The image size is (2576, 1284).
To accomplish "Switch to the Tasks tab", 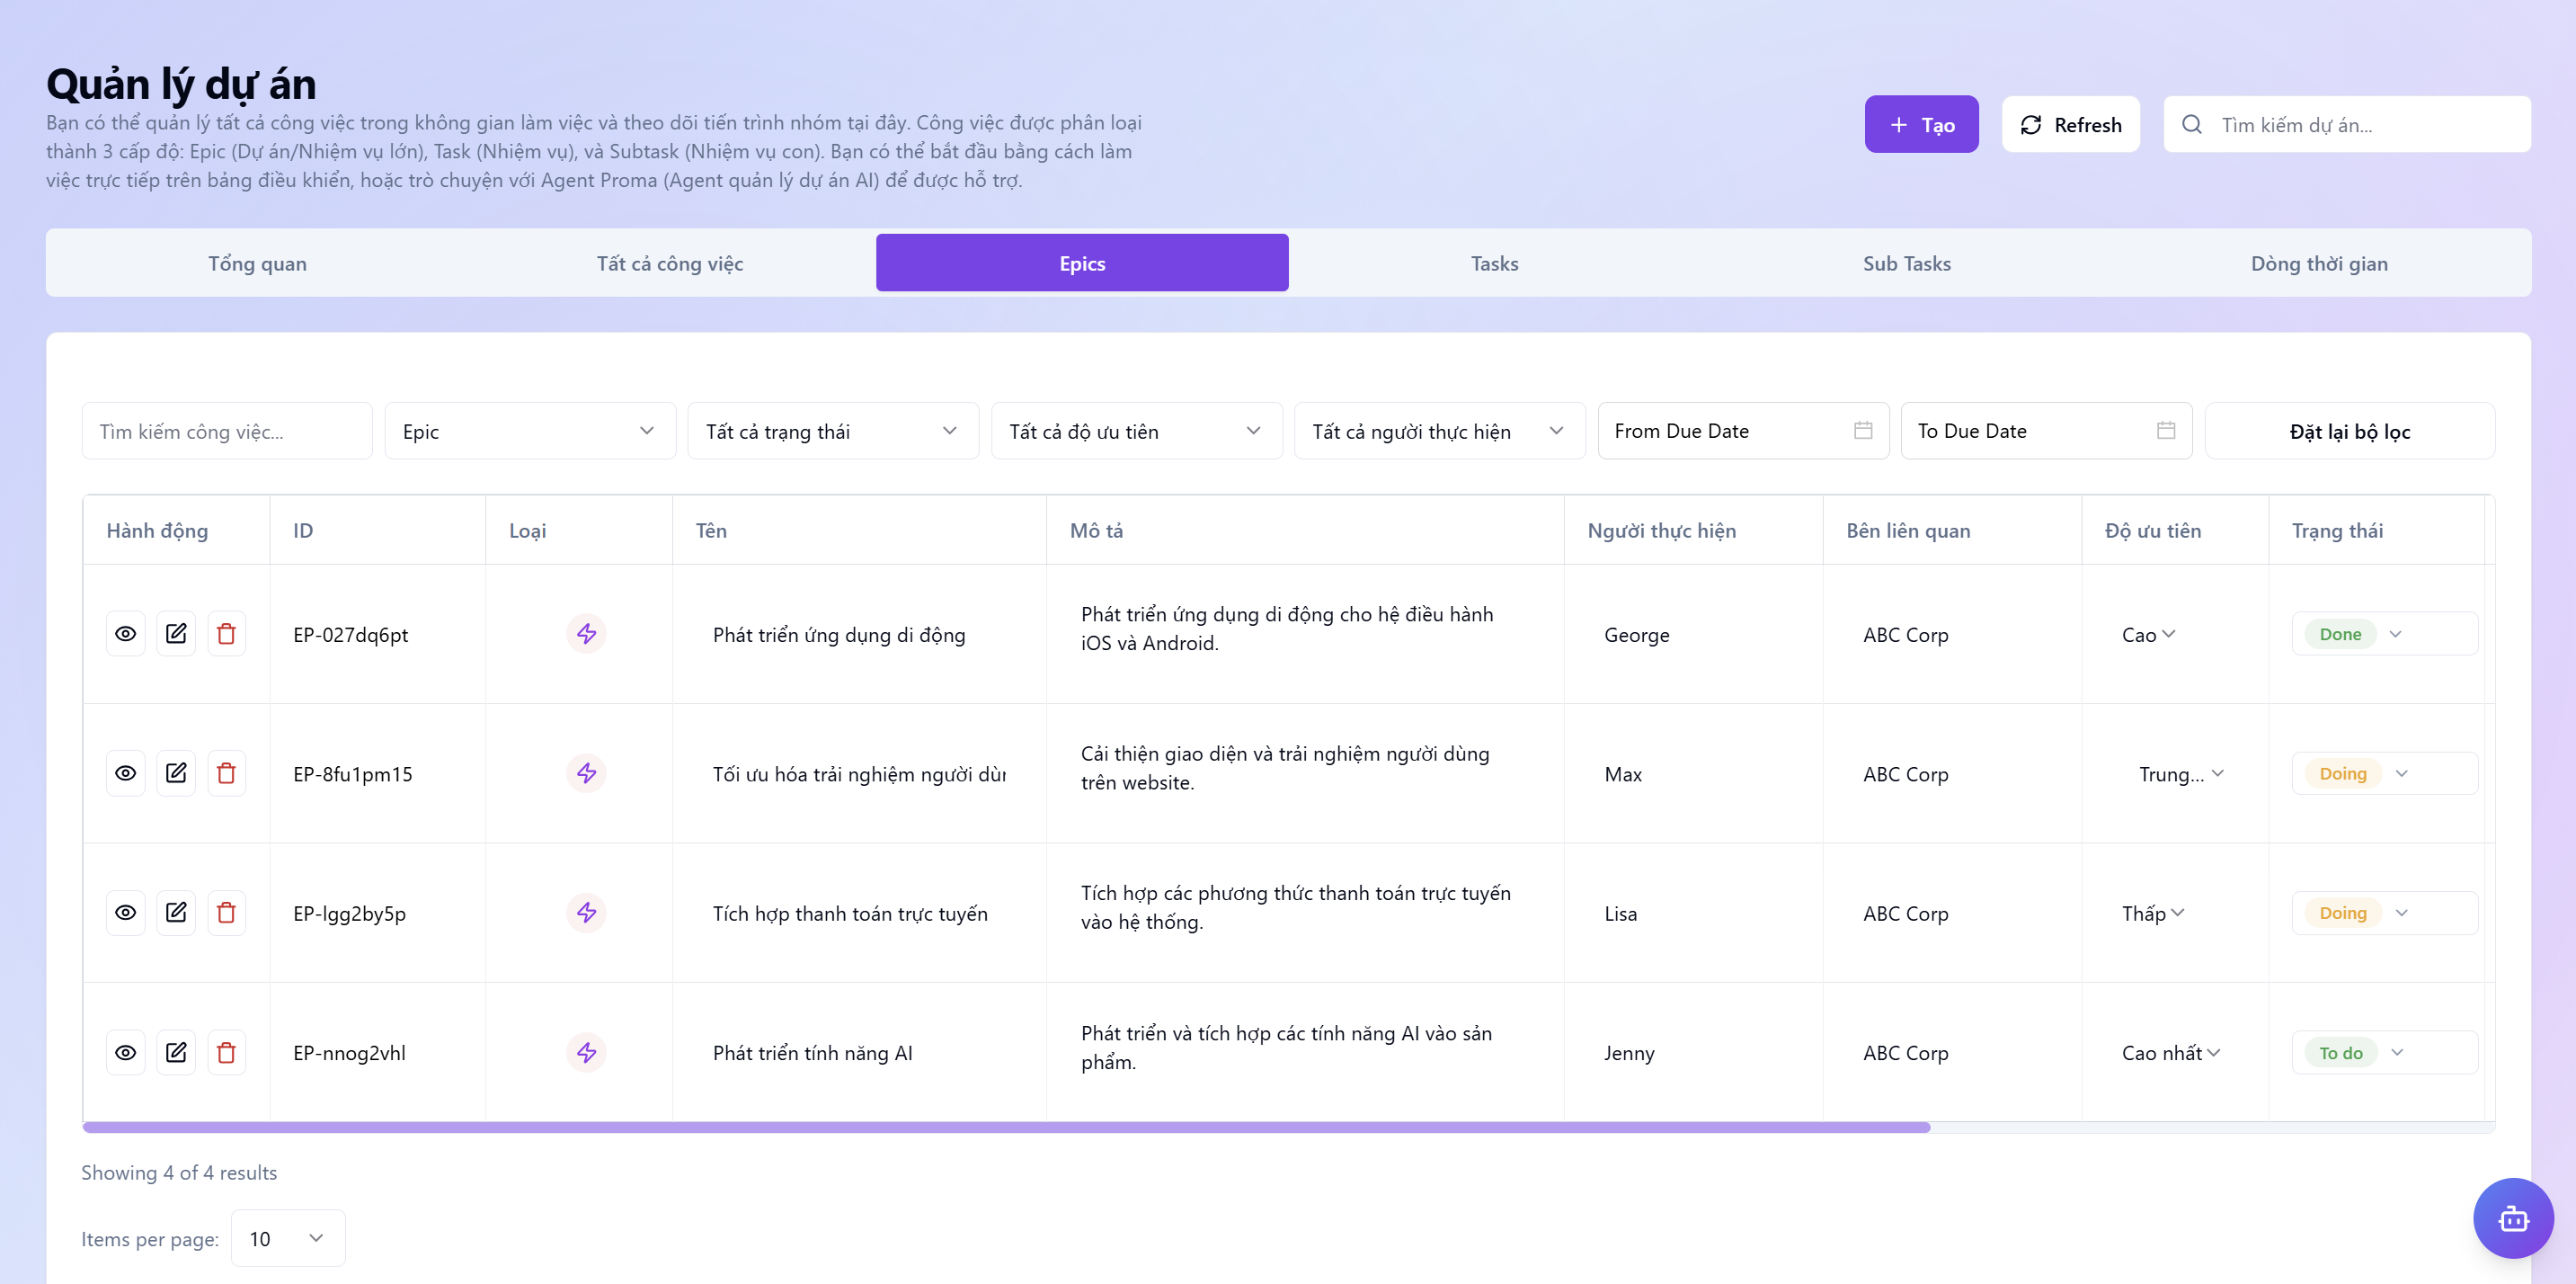I will point(1494,263).
